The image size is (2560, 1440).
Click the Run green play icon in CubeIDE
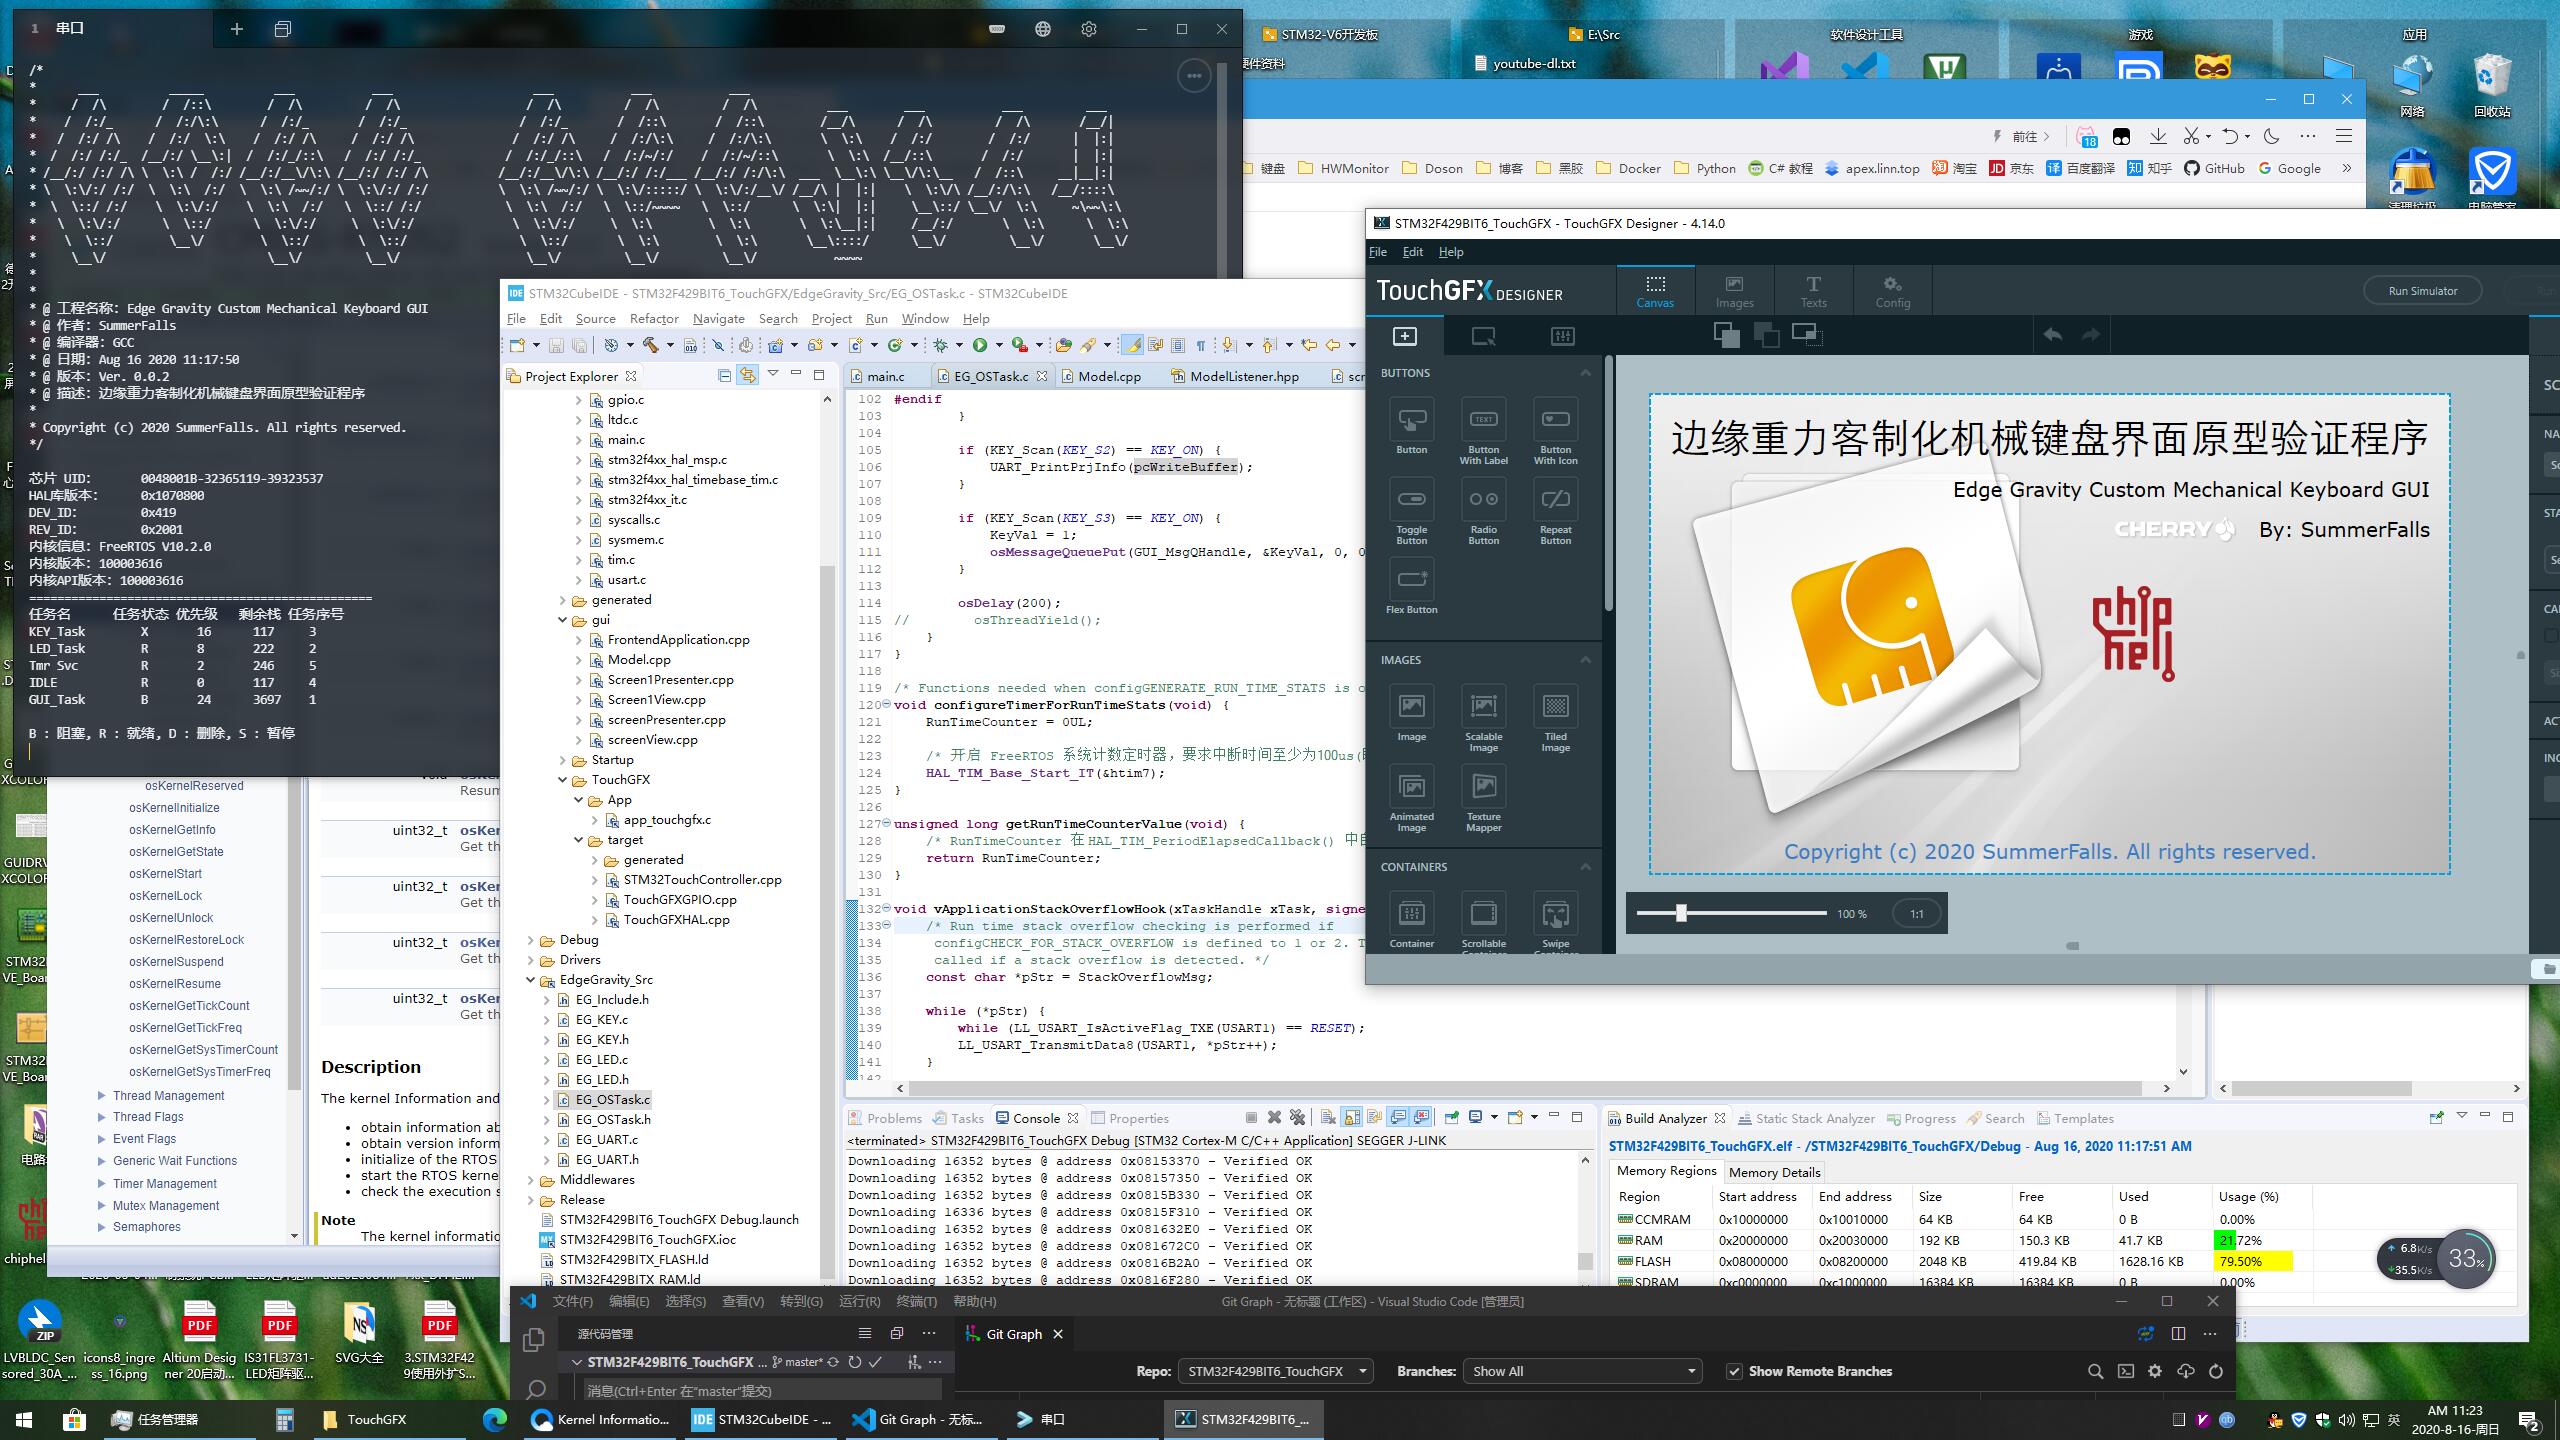click(980, 345)
